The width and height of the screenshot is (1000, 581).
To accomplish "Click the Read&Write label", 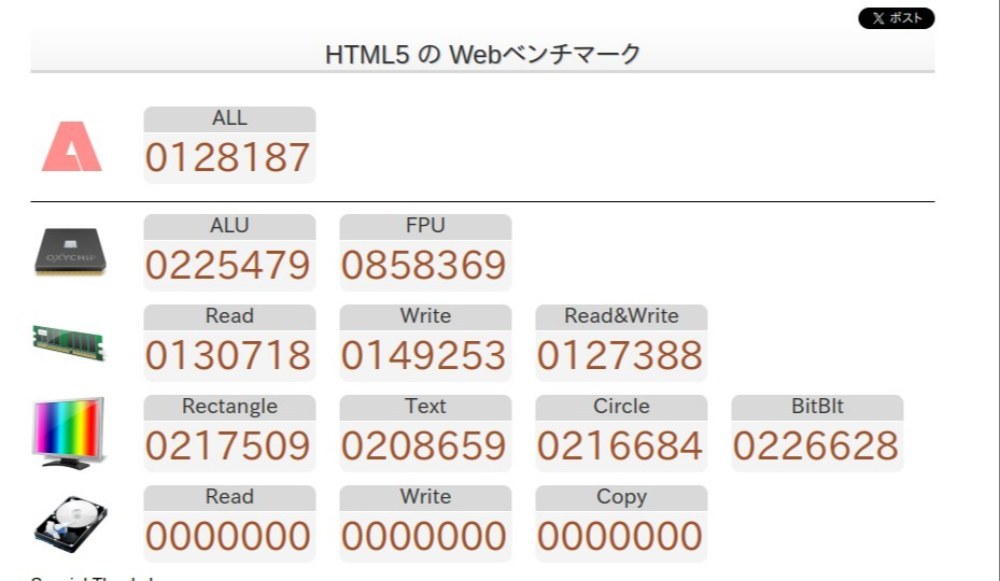I will tap(621, 317).
